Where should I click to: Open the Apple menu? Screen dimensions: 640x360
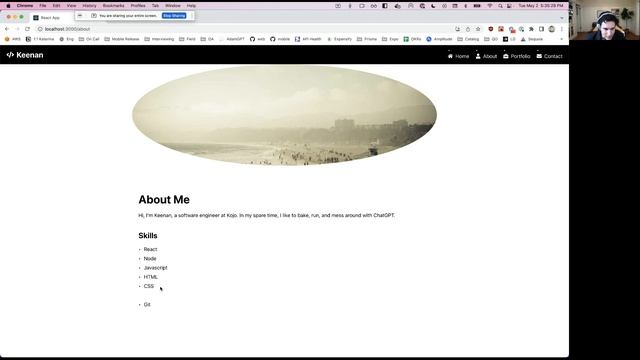click(x=8, y=6)
